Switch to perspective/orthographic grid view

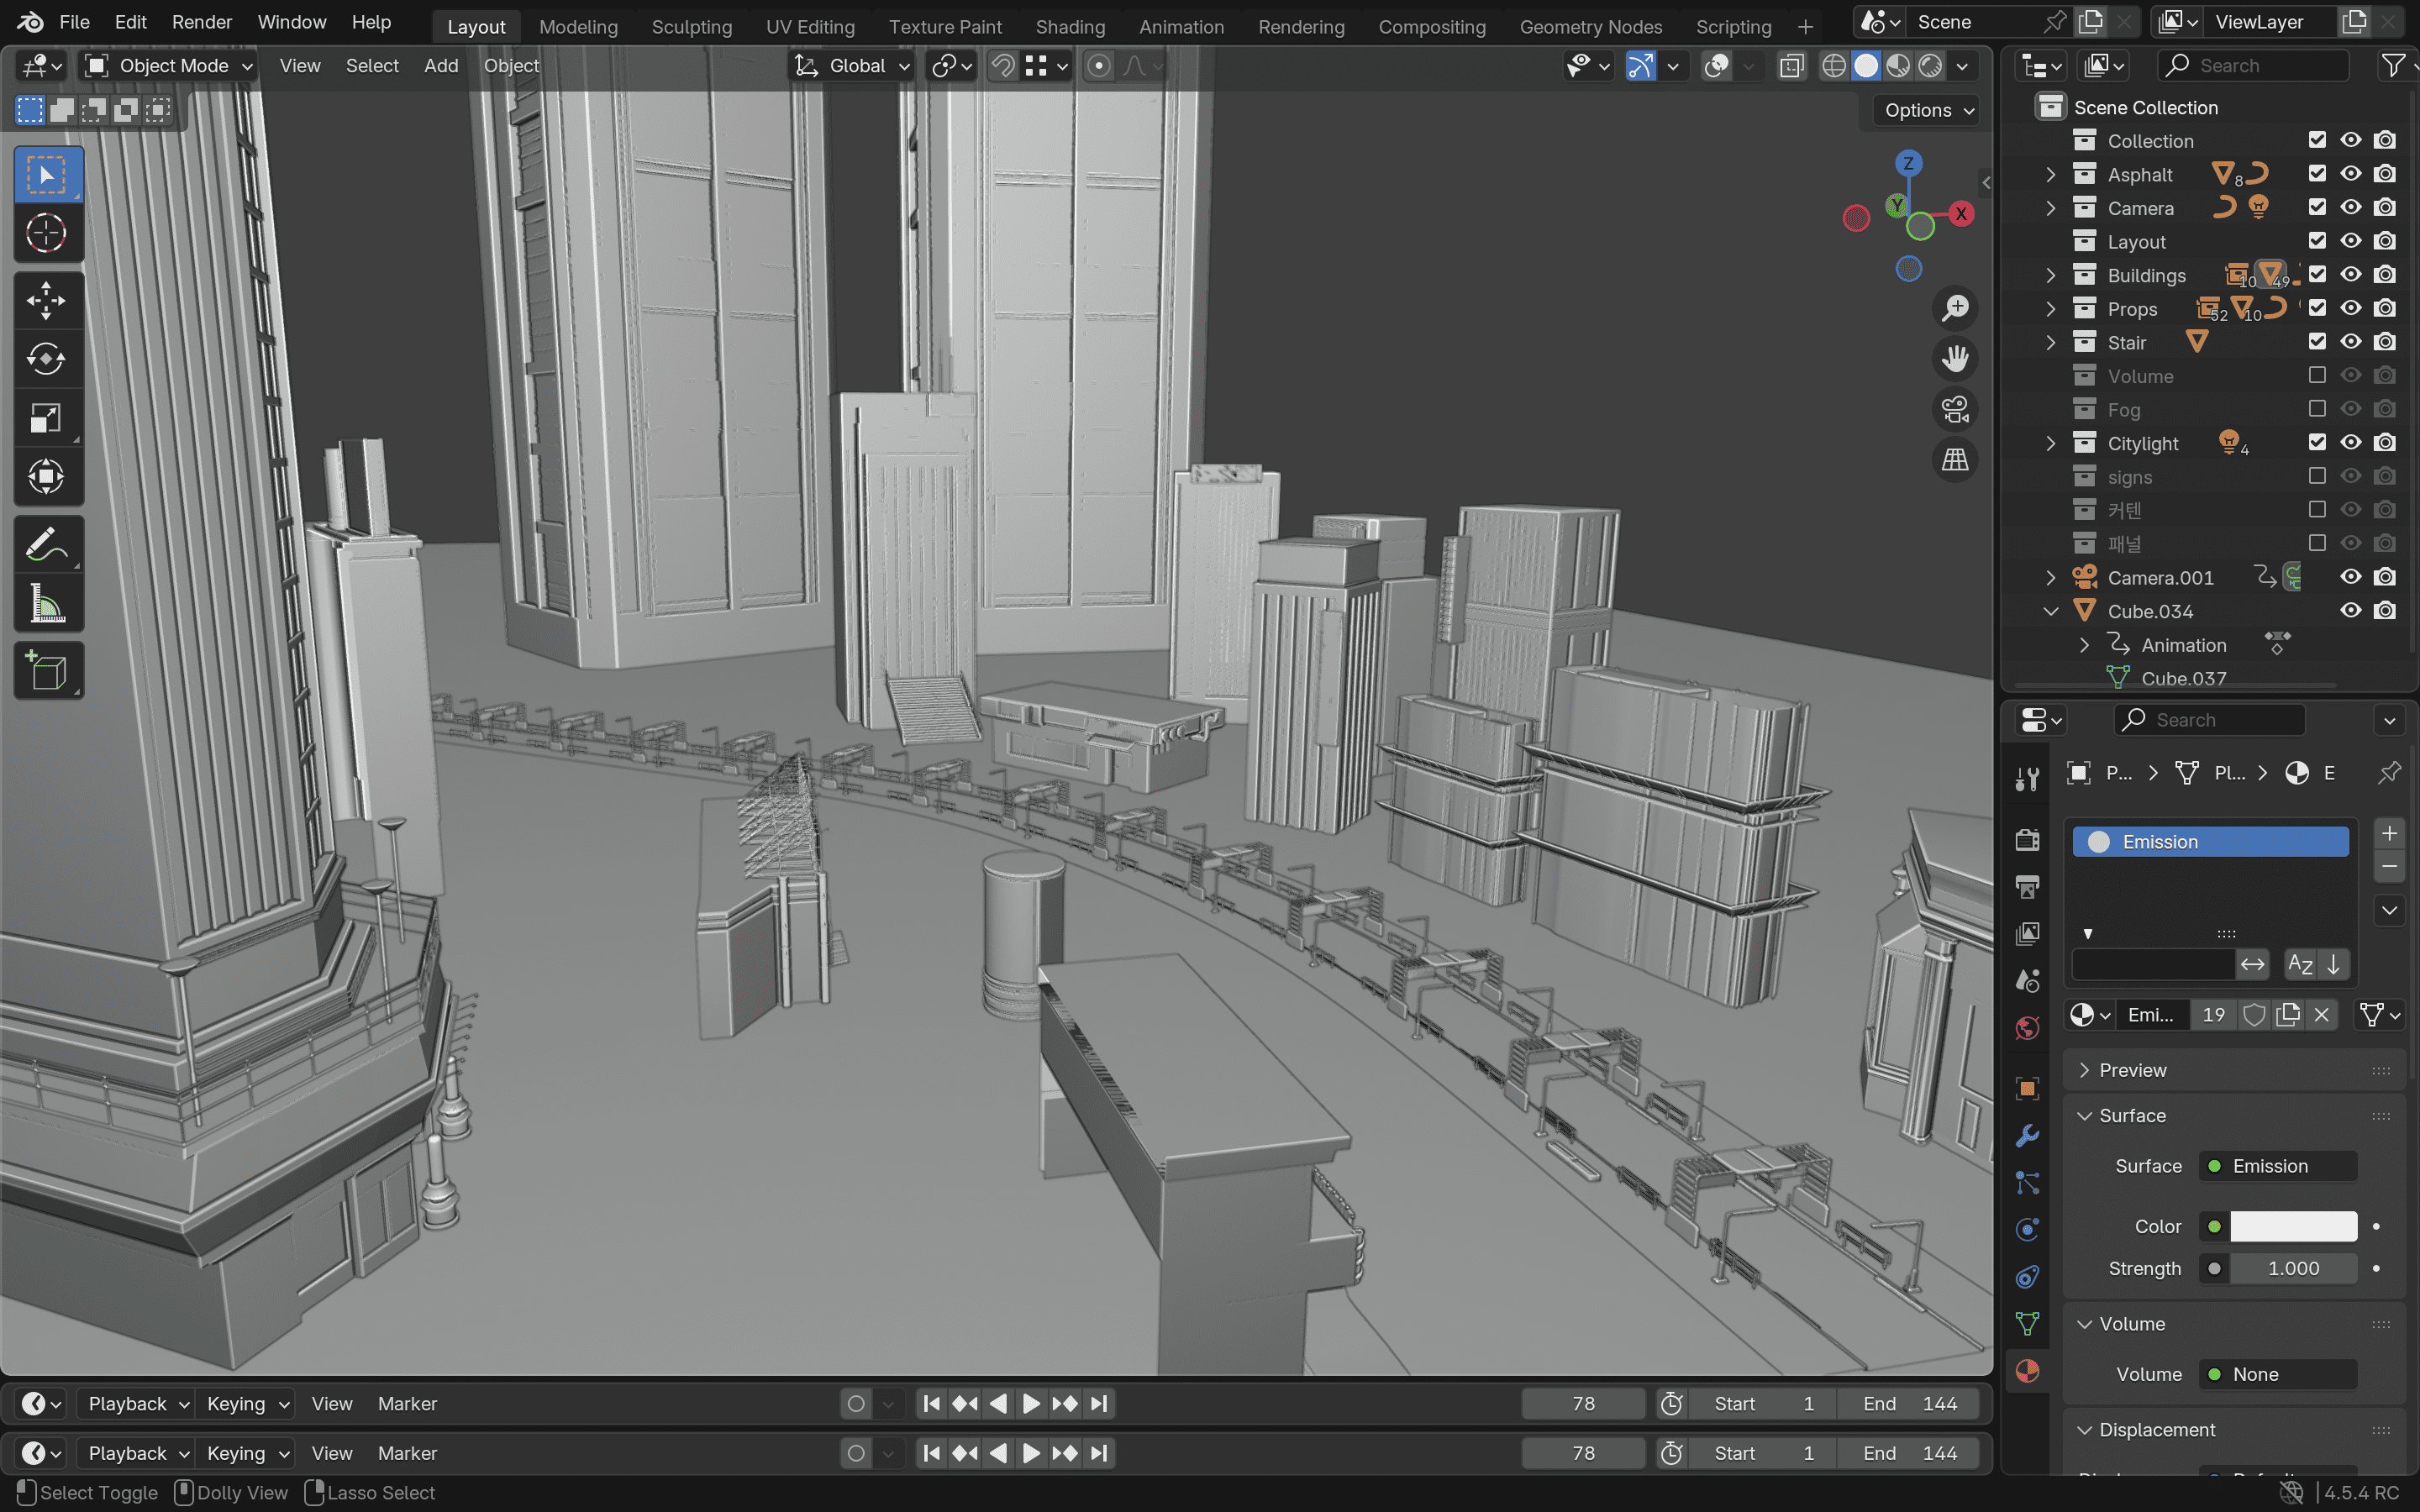point(1955,460)
